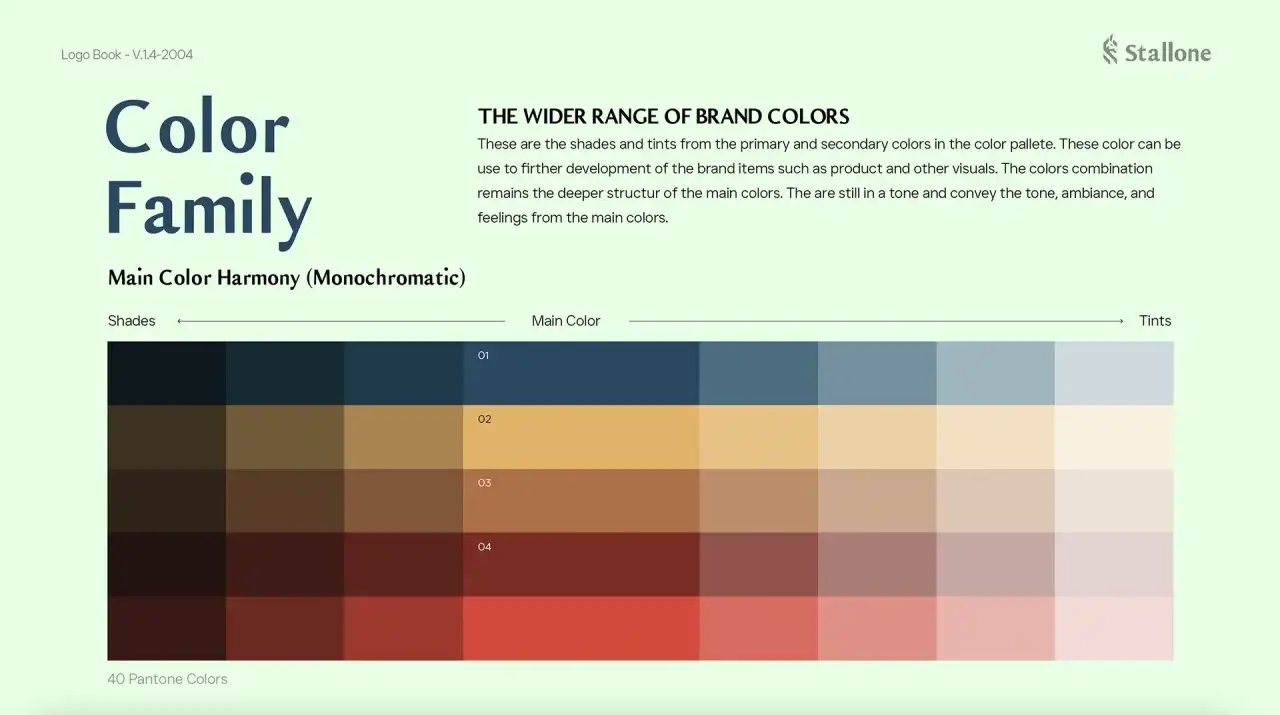Viewport: 1280px width, 715px height.
Task: Select the dark maroon main swatch 04
Action: coord(581,565)
